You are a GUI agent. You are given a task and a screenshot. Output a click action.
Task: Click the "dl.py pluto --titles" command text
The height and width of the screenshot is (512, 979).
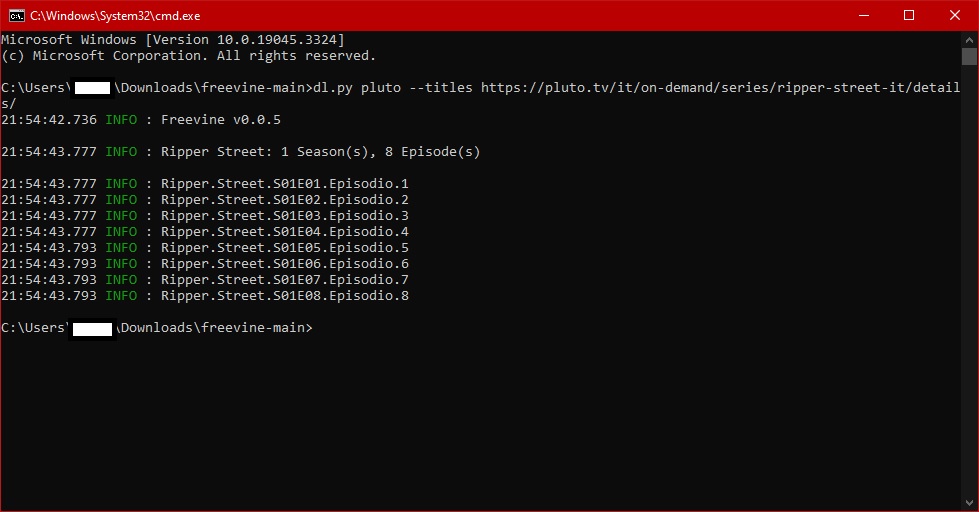pos(392,88)
